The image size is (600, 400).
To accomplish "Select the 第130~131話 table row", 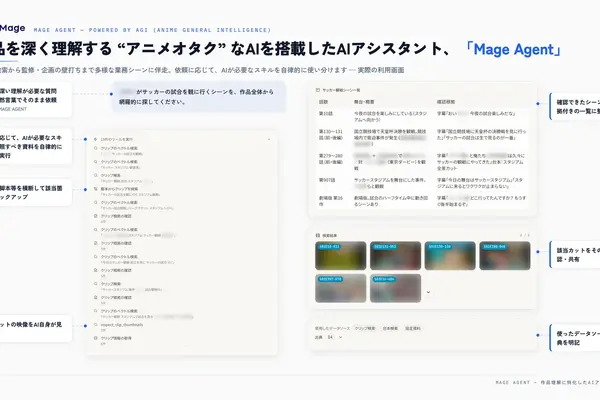I will click(x=422, y=138).
